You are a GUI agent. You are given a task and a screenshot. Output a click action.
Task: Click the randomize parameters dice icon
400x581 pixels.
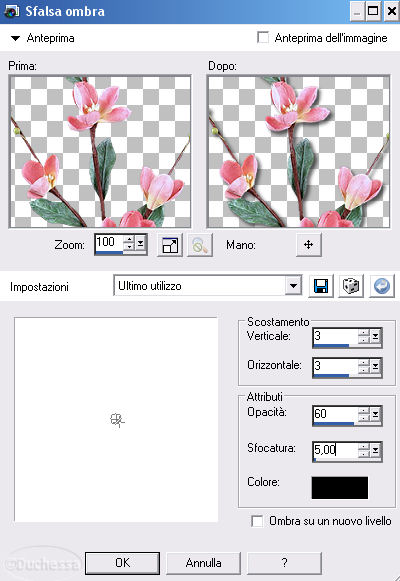351,286
